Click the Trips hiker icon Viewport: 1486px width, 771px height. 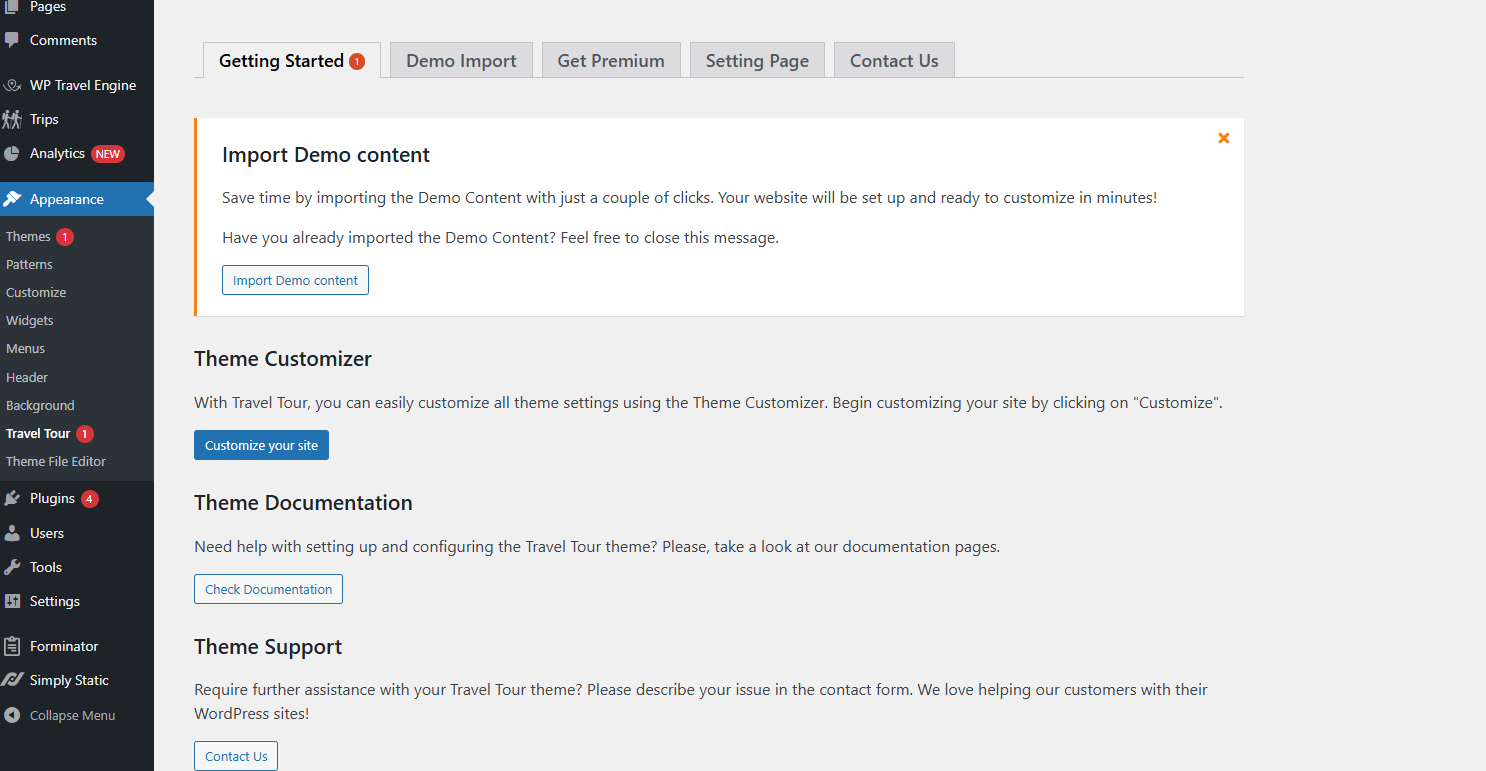pos(12,120)
